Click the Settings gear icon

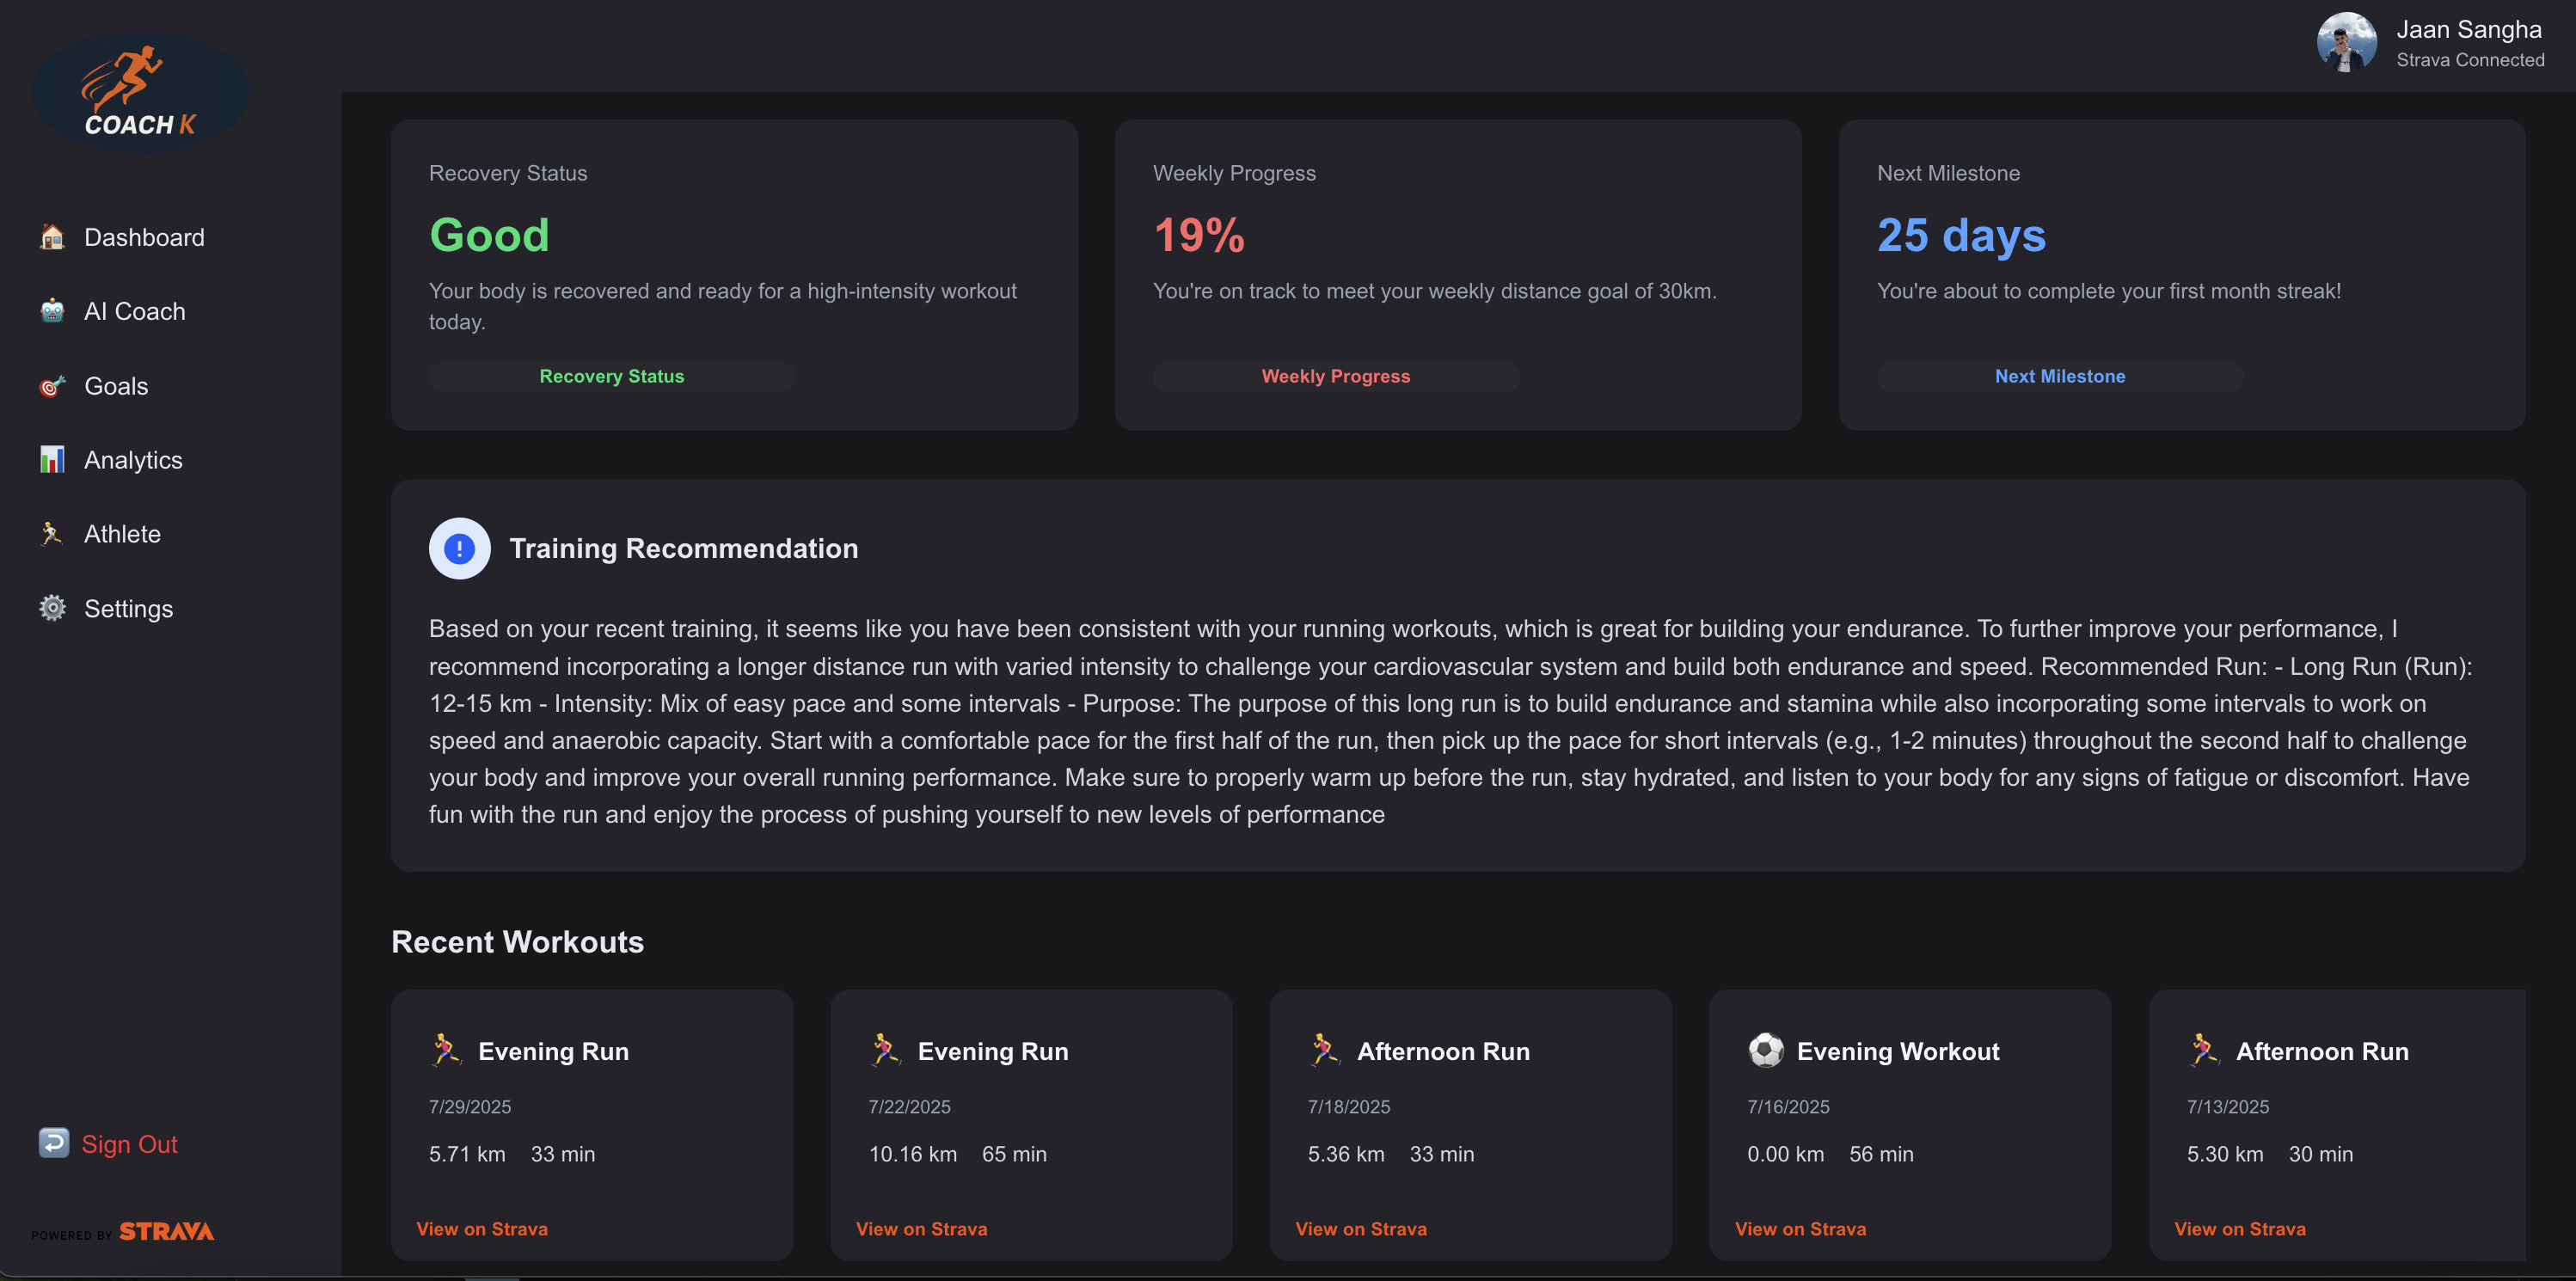click(52, 608)
